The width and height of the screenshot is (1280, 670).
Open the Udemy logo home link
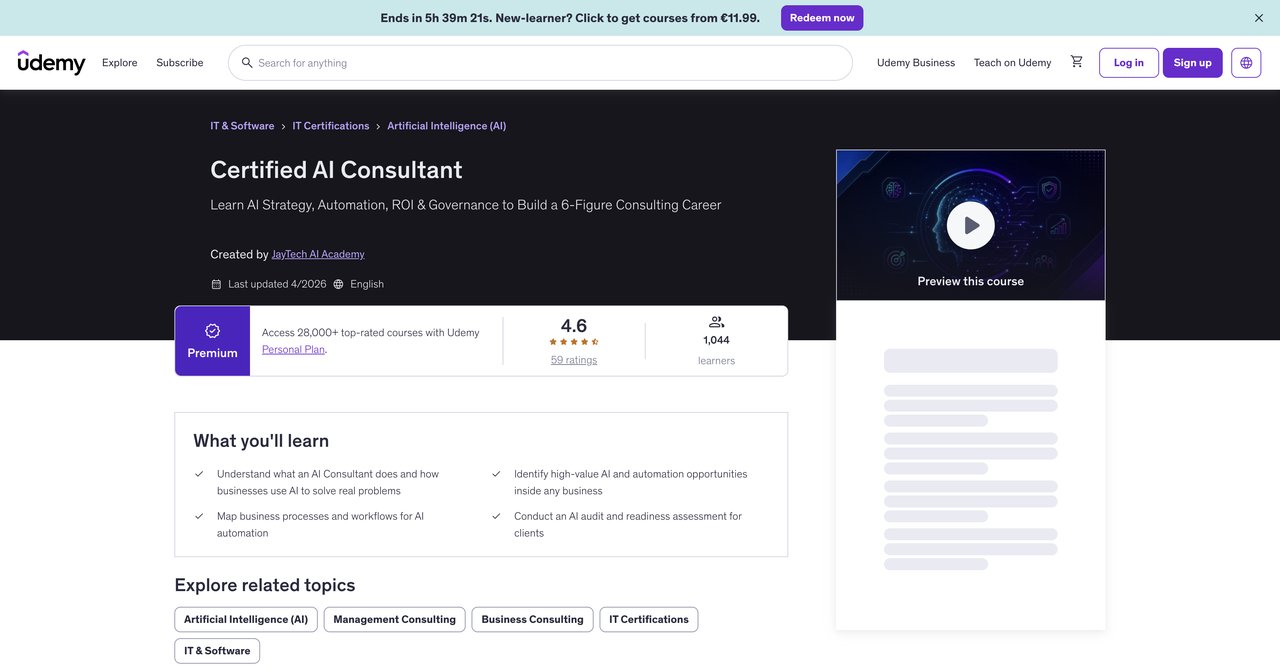pyautogui.click(x=51, y=62)
